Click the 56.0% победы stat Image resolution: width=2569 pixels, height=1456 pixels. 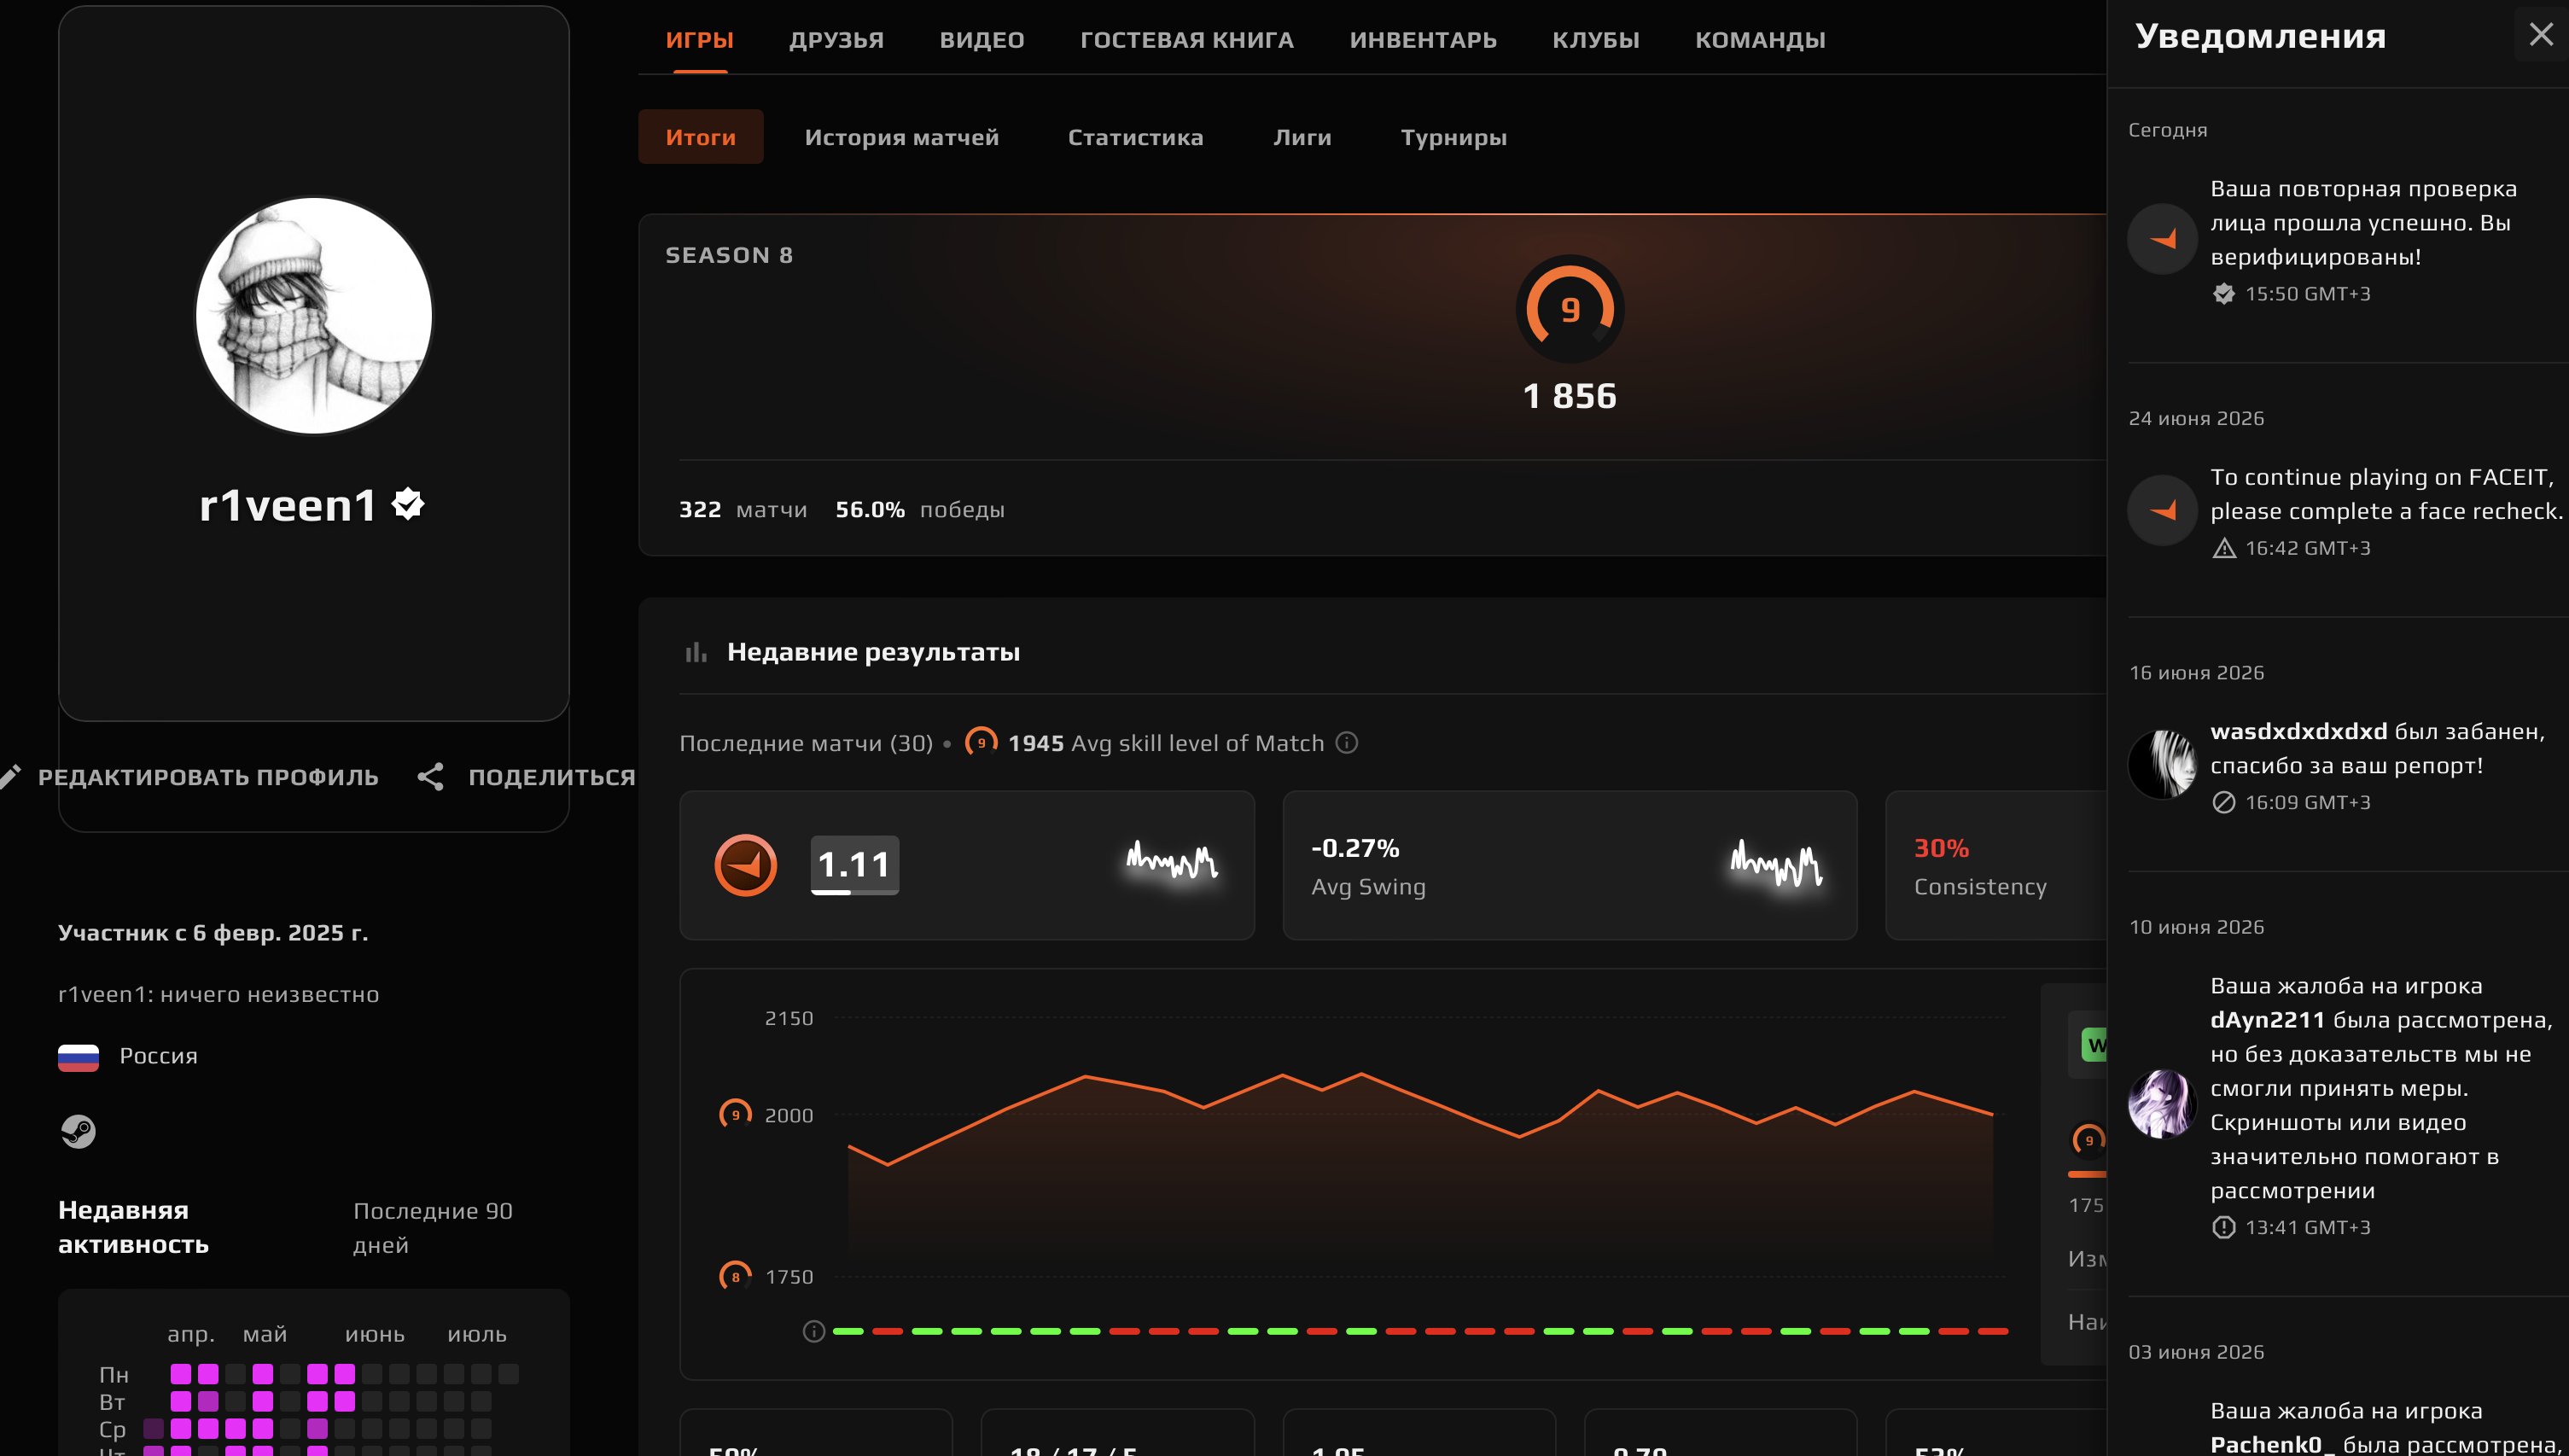(920, 510)
